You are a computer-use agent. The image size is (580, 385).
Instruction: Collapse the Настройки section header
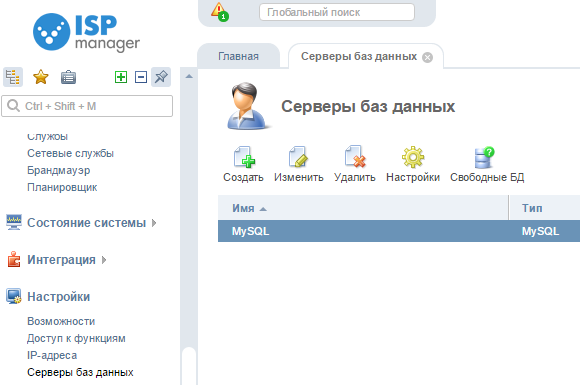pyautogui.click(x=58, y=297)
